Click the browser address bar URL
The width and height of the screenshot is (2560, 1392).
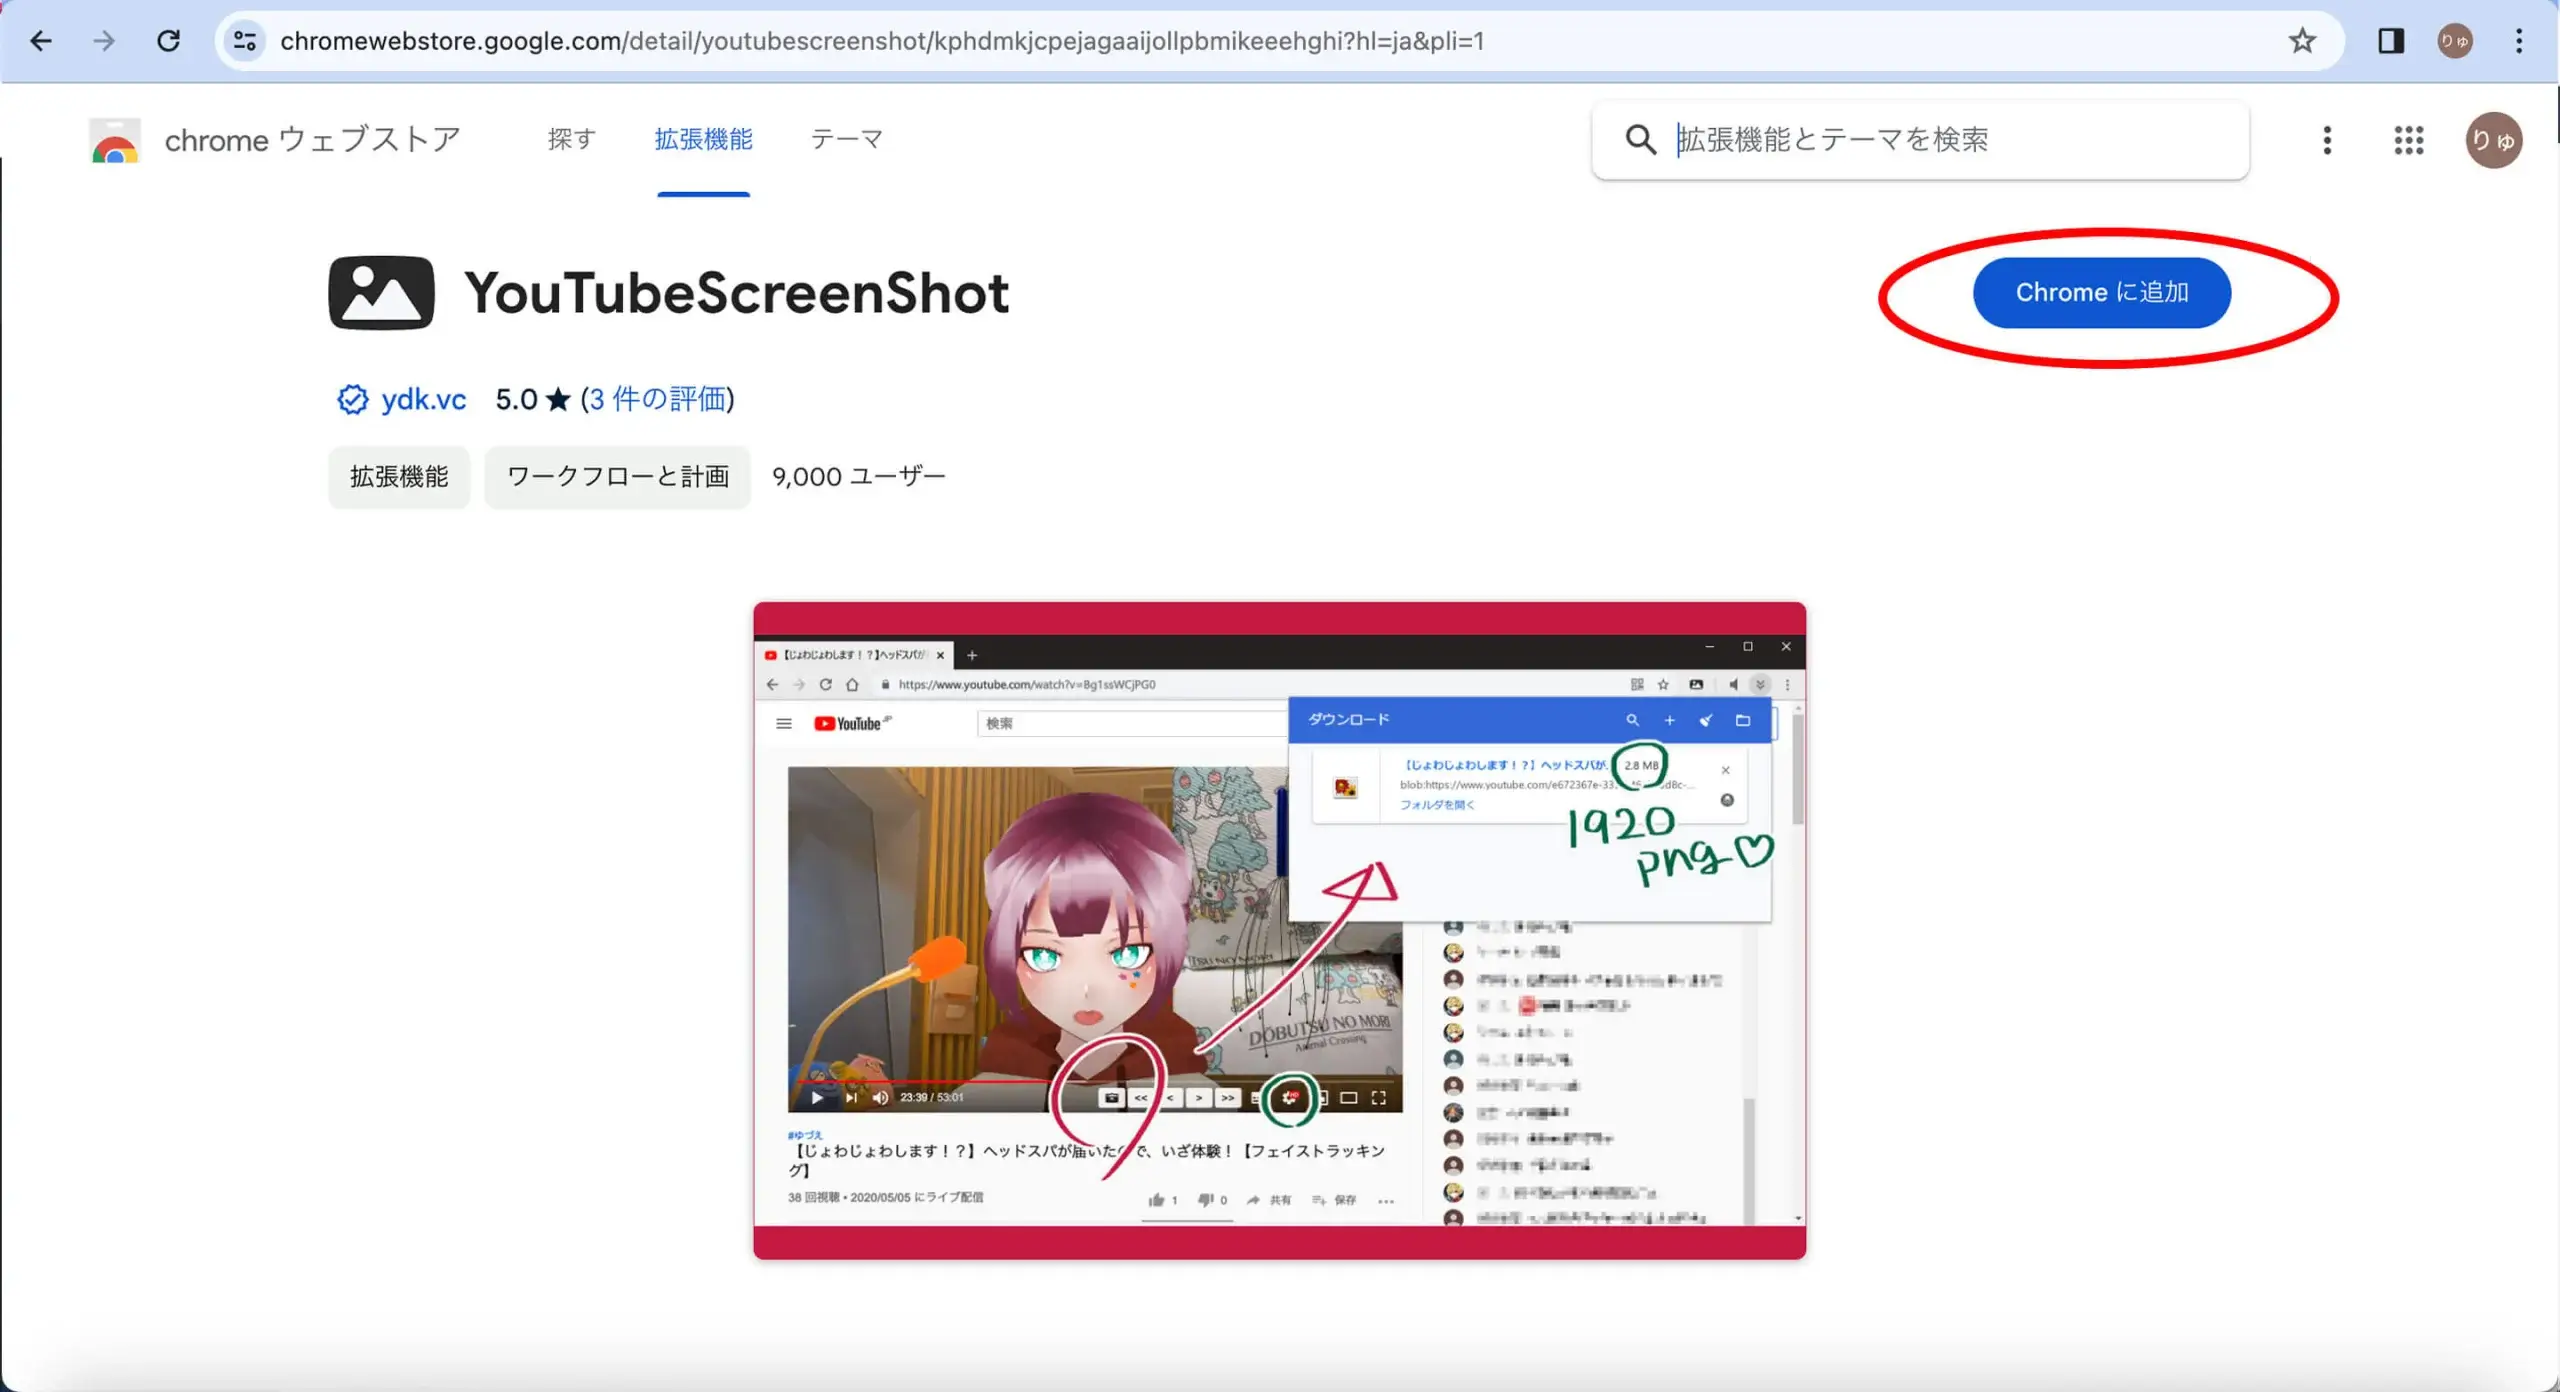coord(881,41)
